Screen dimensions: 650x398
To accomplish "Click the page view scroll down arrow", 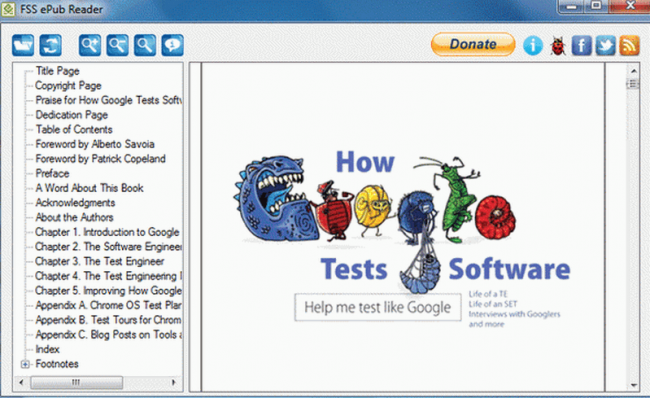I will 634,385.
